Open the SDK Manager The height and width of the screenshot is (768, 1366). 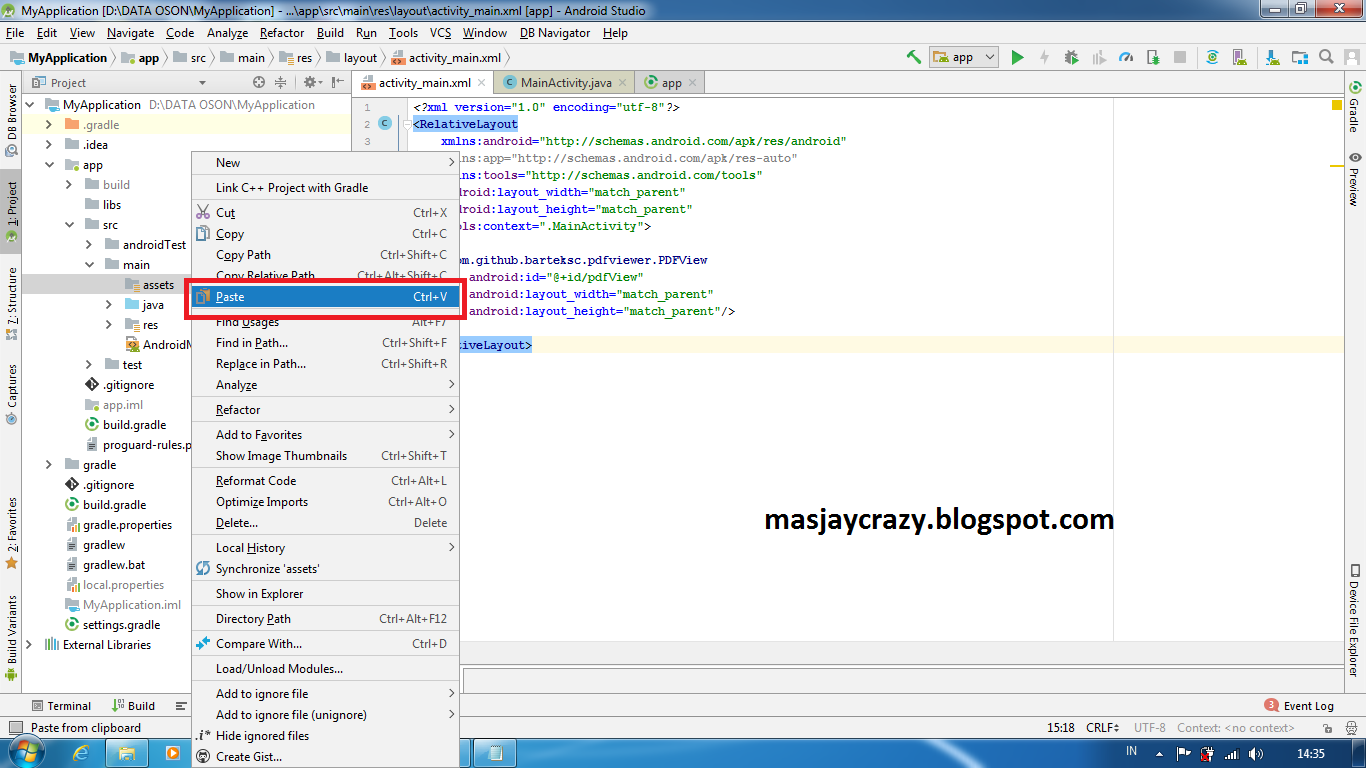1273,58
